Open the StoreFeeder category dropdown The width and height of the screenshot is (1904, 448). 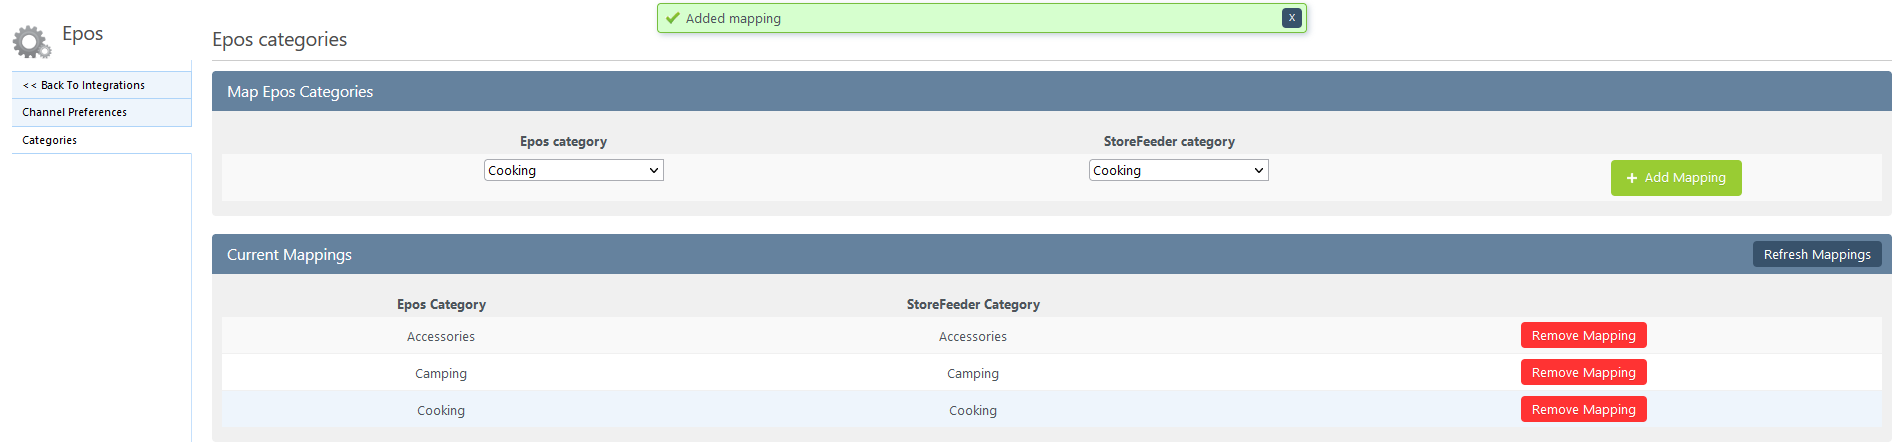click(x=1179, y=170)
